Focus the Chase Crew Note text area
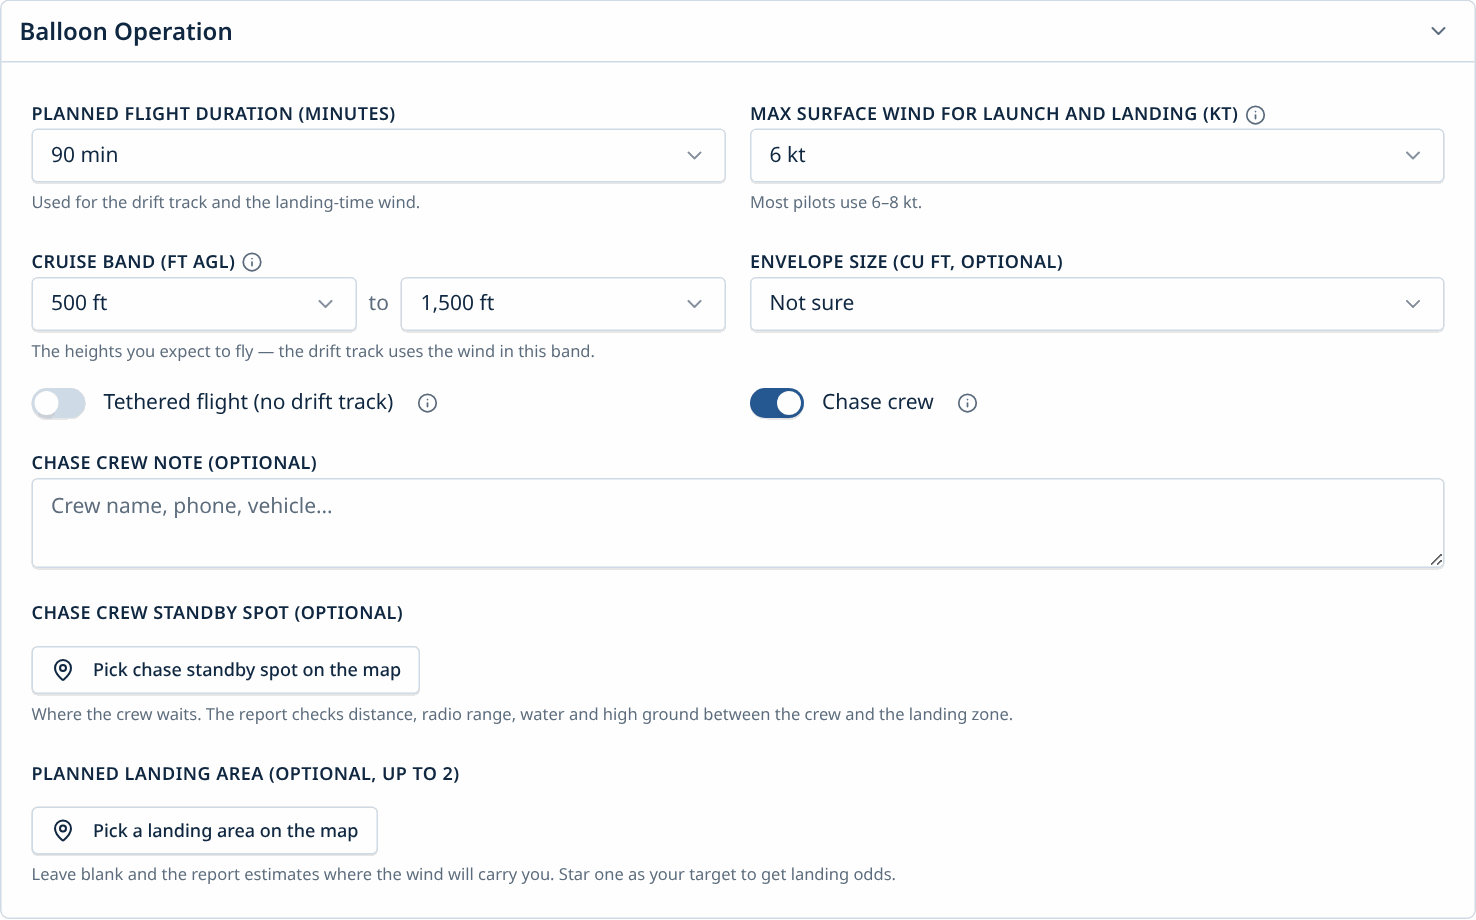 [738, 523]
